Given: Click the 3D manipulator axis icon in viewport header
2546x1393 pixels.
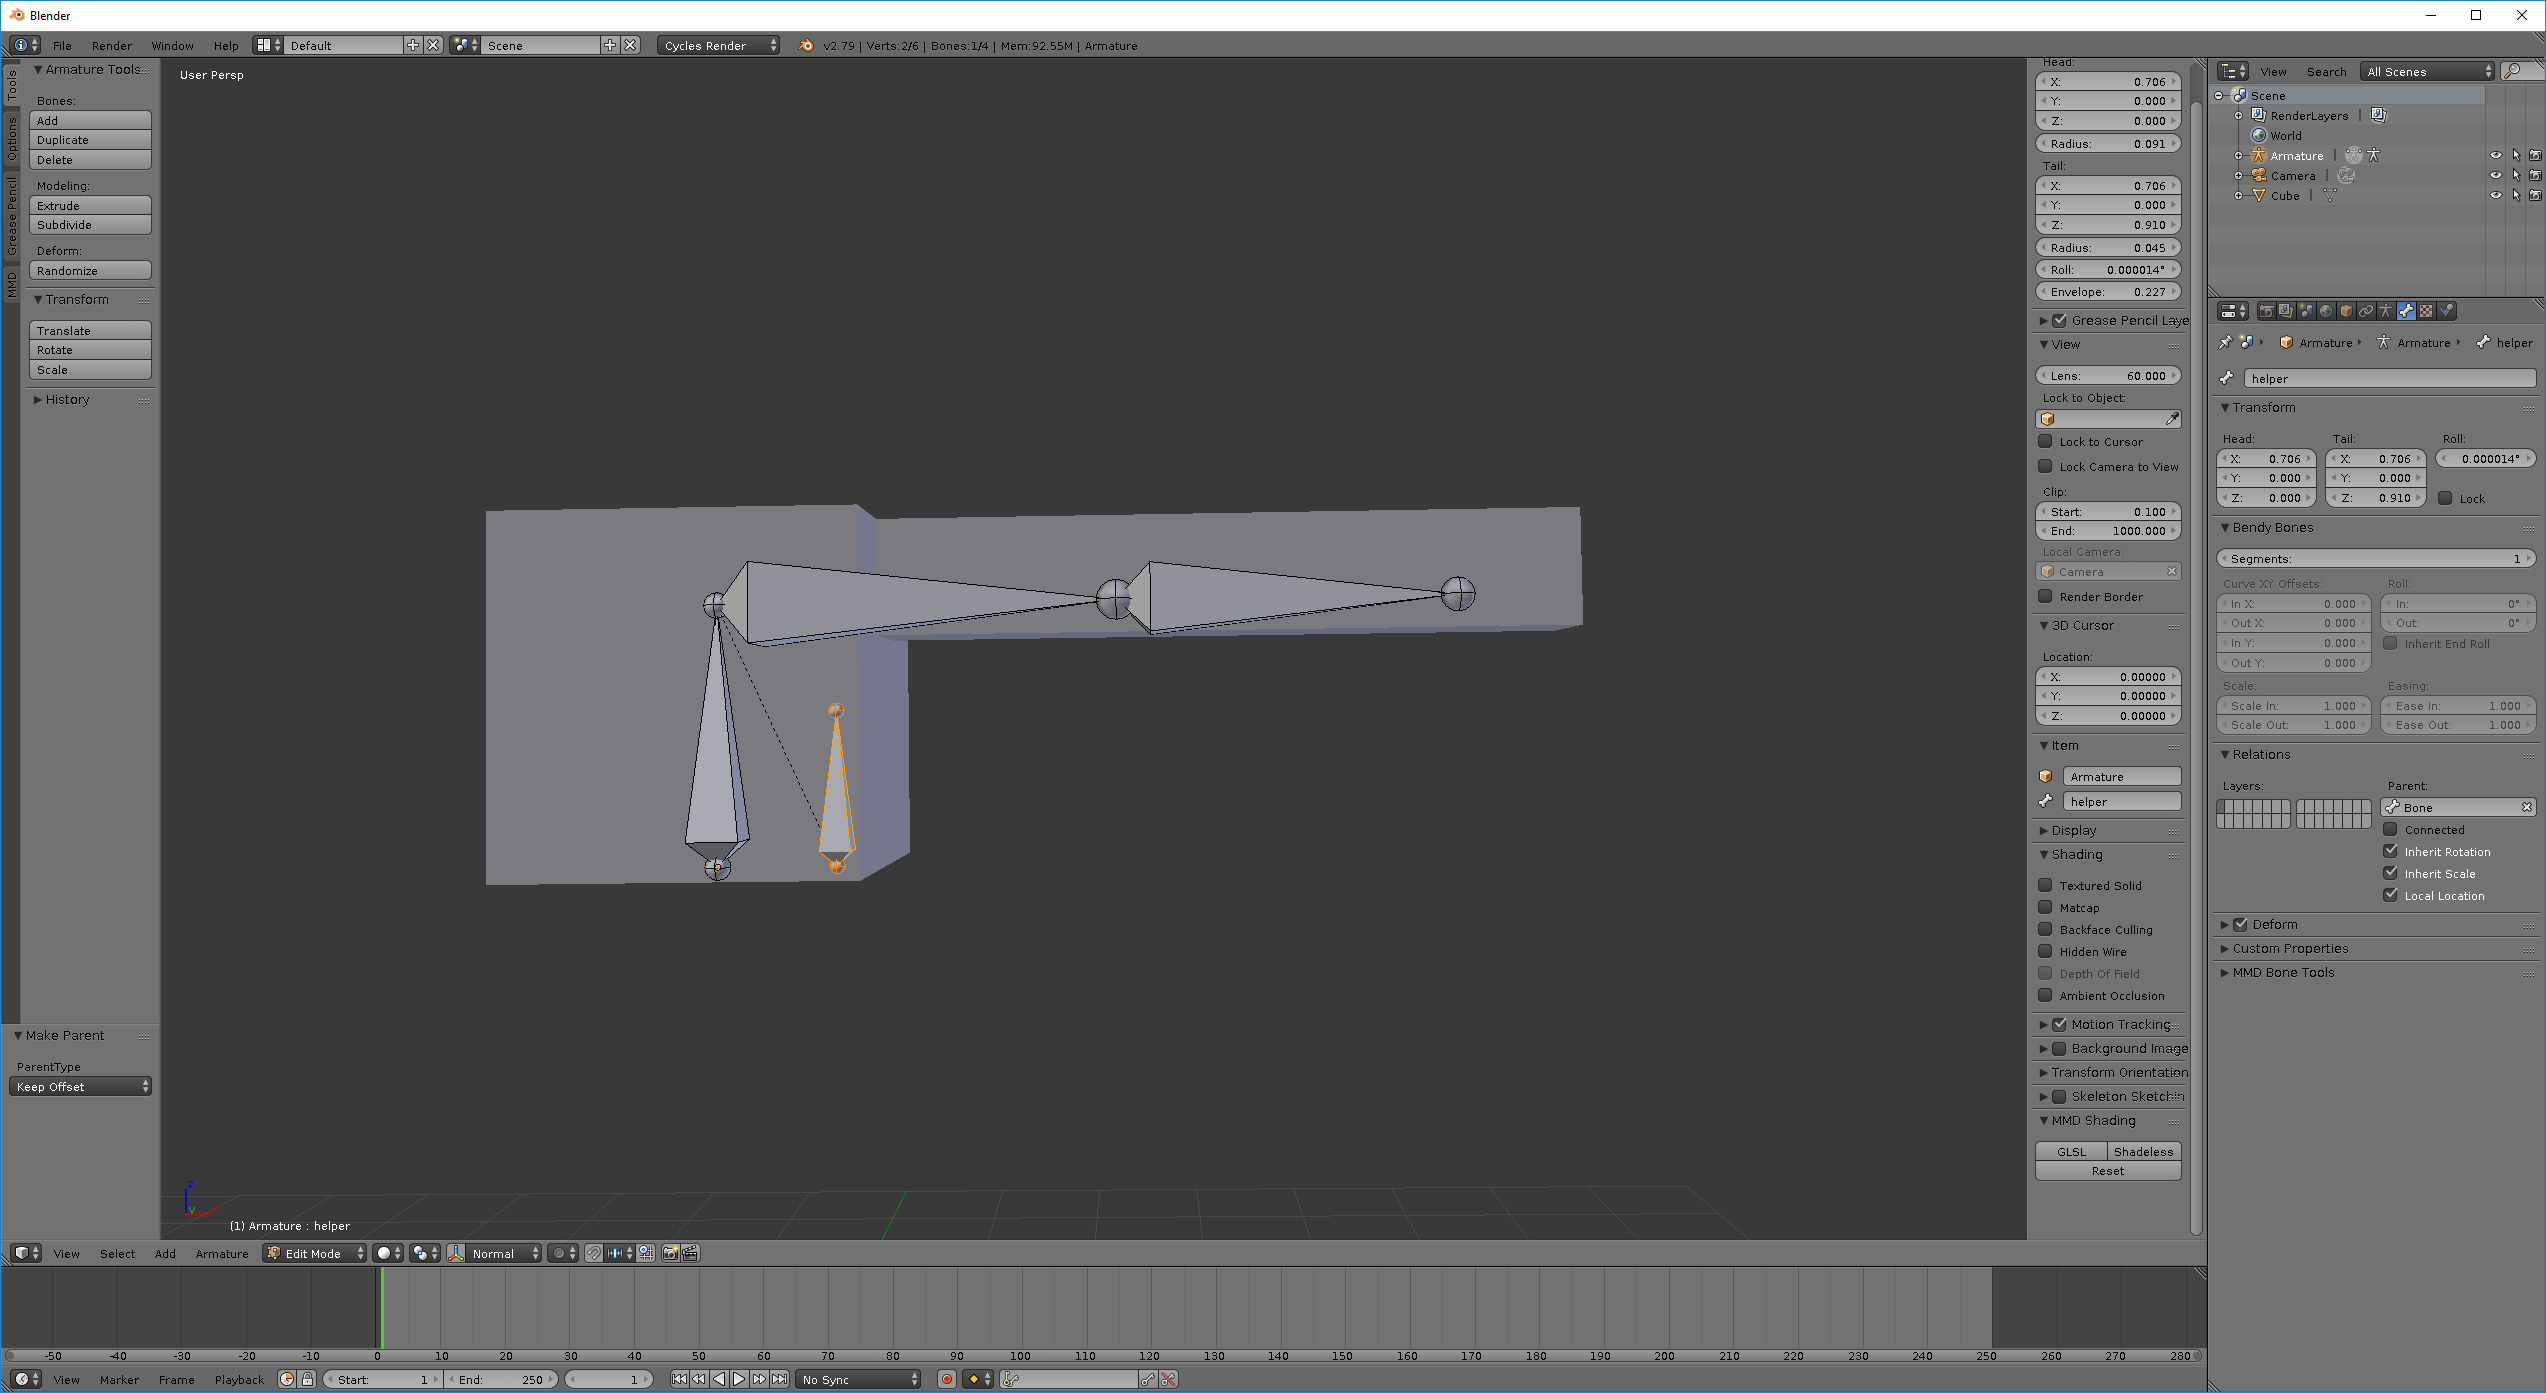Looking at the screenshot, I should (456, 1253).
